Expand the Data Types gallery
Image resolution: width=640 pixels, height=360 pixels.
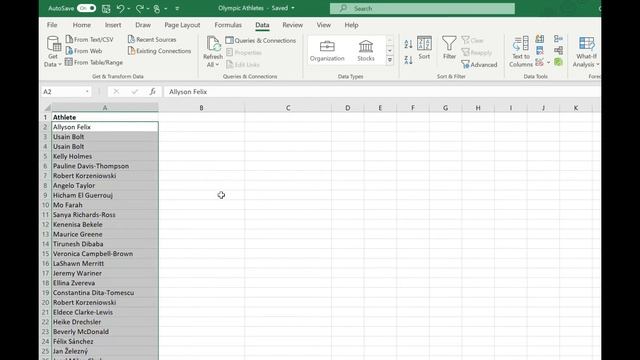tap(390, 60)
